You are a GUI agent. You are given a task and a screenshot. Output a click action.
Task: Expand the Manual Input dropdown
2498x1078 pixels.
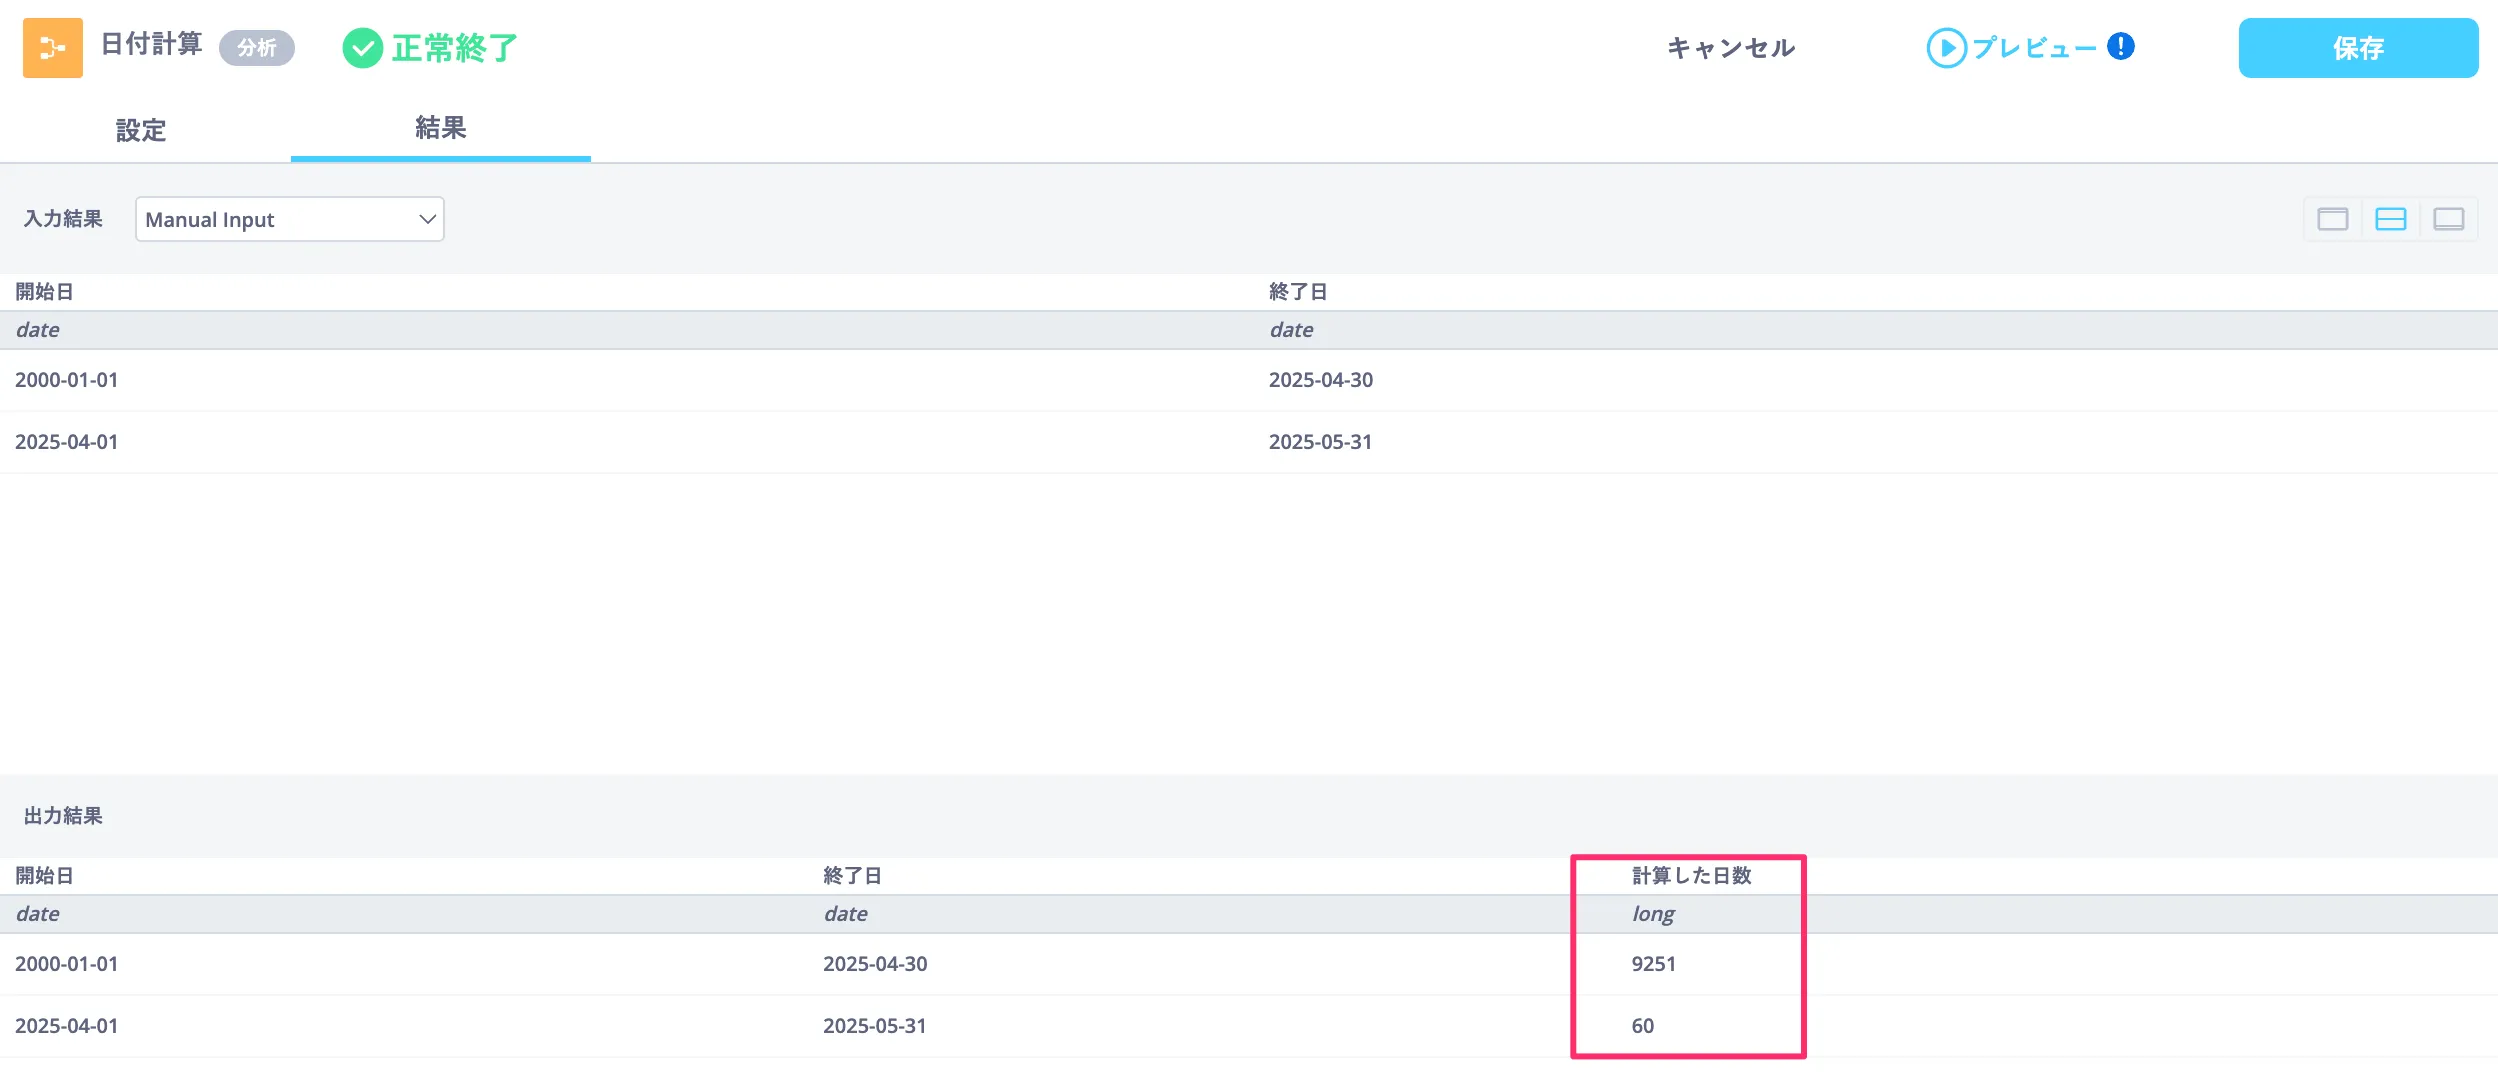coord(289,219)
